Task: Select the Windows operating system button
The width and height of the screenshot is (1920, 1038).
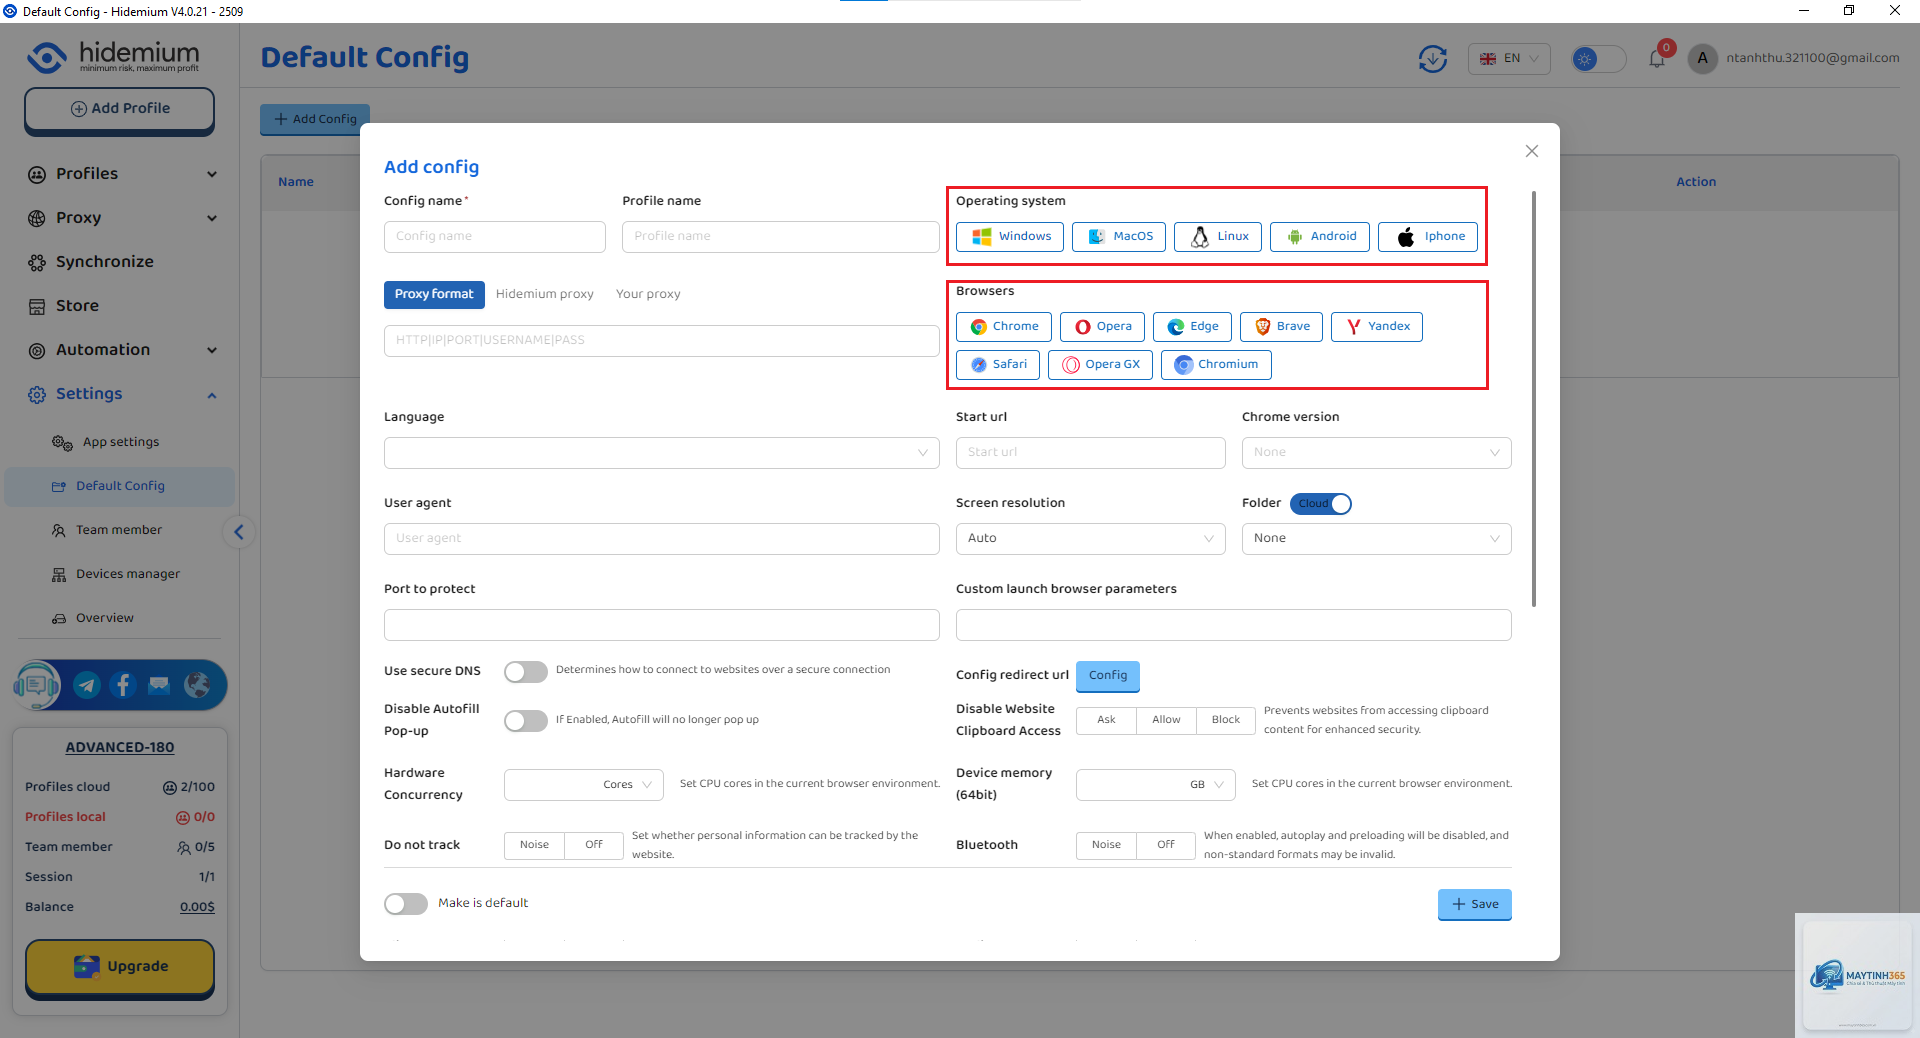Action: 1010,237
